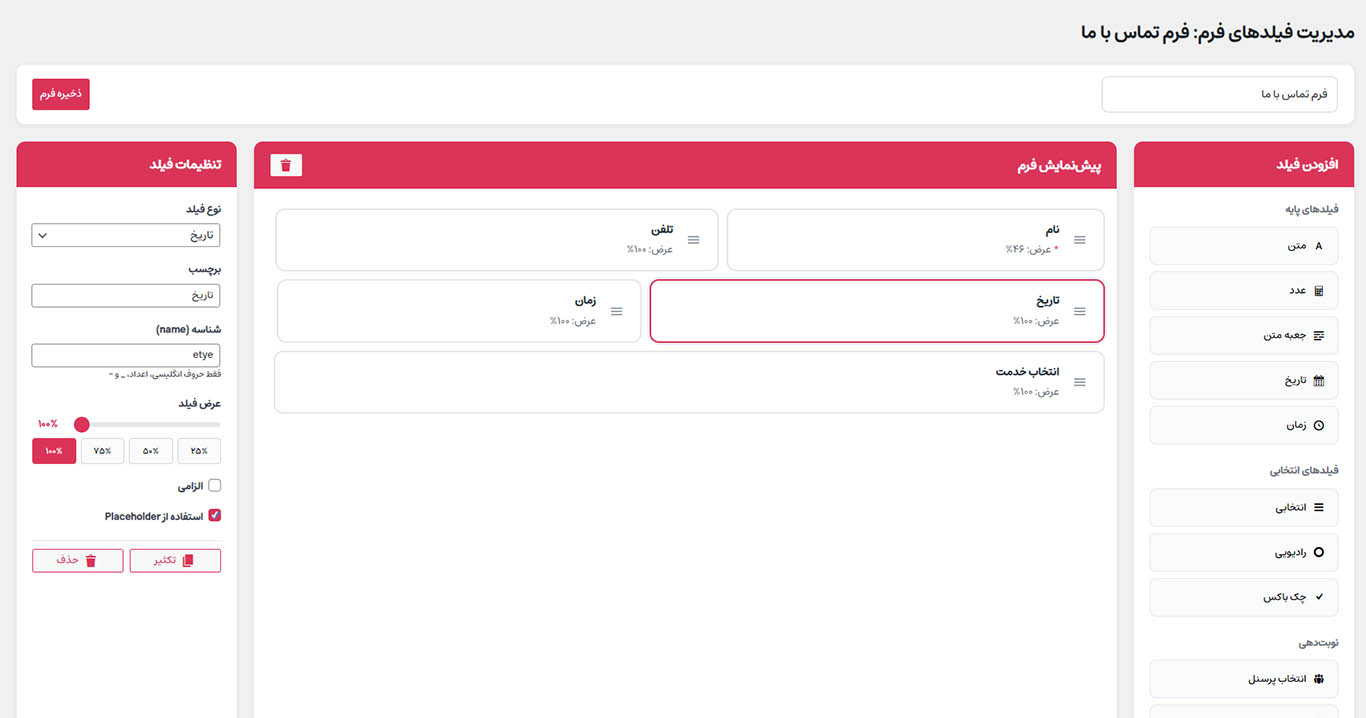Set field width to 25%
The image size is (1366, 718).
[199, 451]
